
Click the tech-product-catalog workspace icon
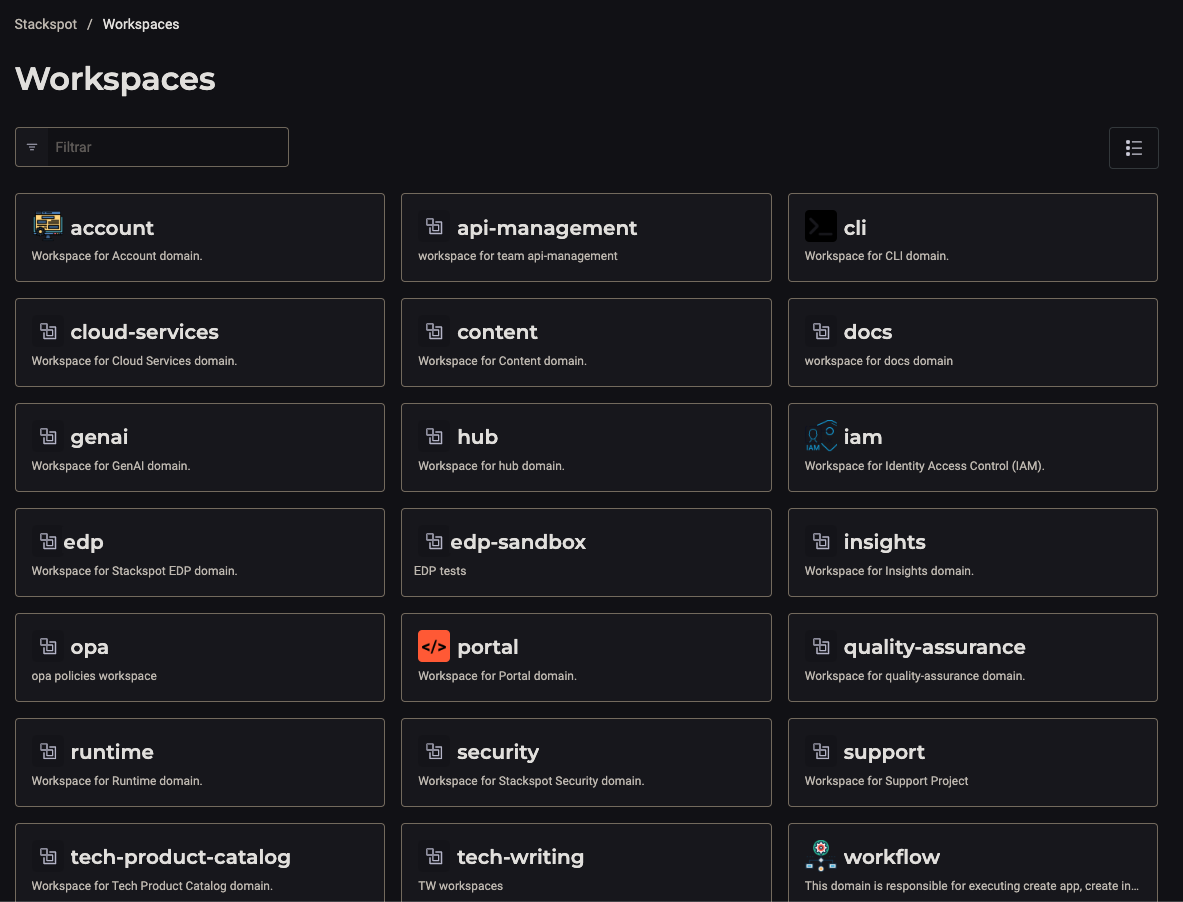click(48, 855)
